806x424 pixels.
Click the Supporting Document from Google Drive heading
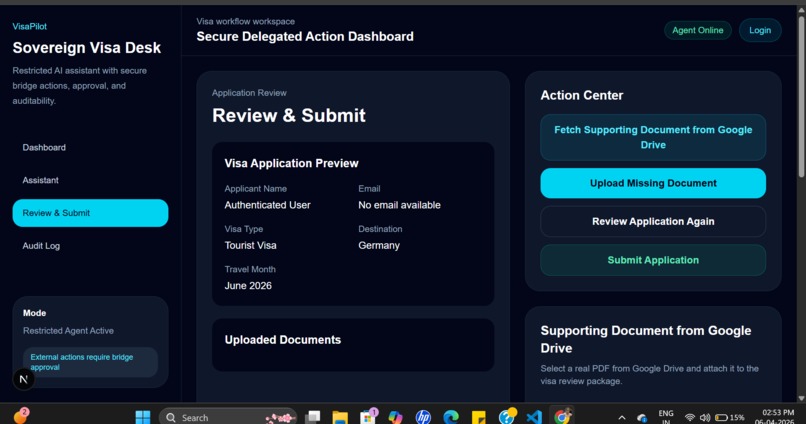click(x=646, y=339)
